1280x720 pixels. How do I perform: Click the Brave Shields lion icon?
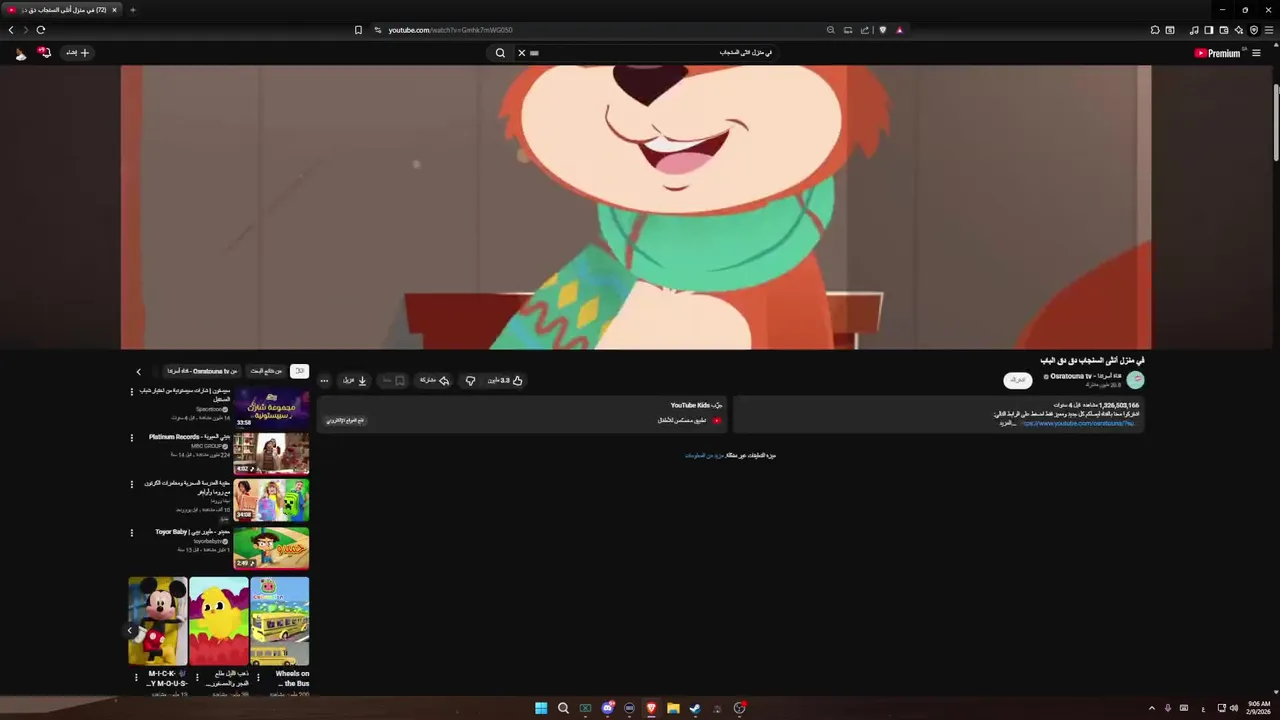coord(882,30)
